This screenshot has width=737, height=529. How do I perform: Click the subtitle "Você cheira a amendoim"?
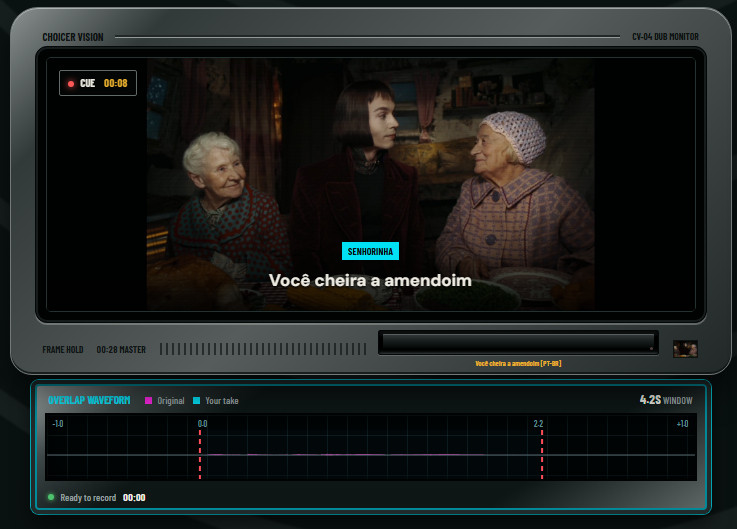370,280
